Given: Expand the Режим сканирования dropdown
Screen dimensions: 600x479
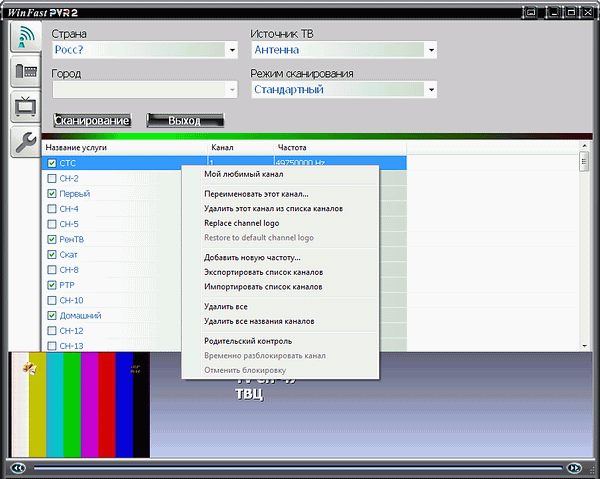Looking at the screenshot, I should (431, 90).
